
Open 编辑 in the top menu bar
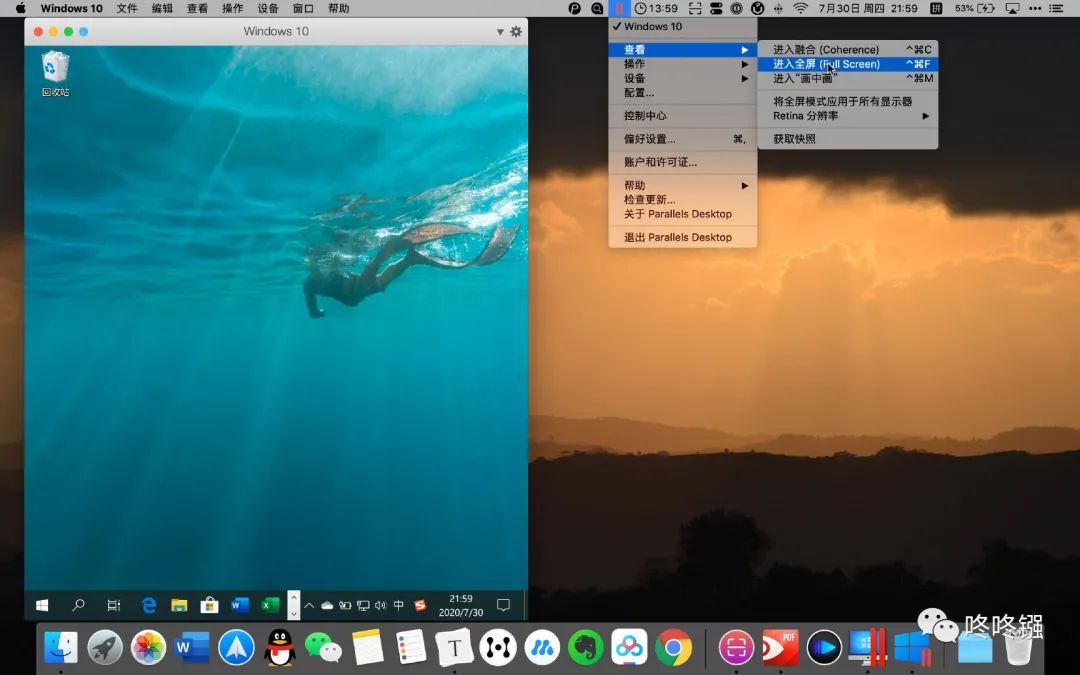tap(162, 8)
